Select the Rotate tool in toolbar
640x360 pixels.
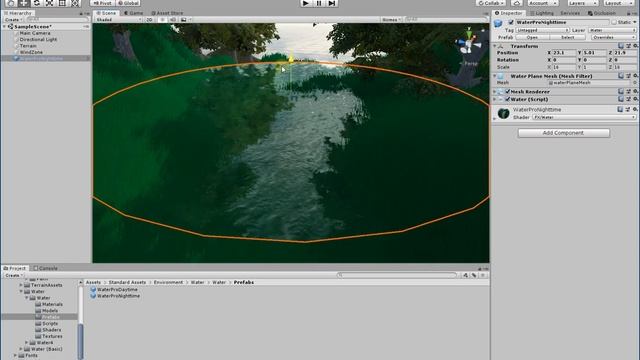pyautogui.click(x=37, y=3)
